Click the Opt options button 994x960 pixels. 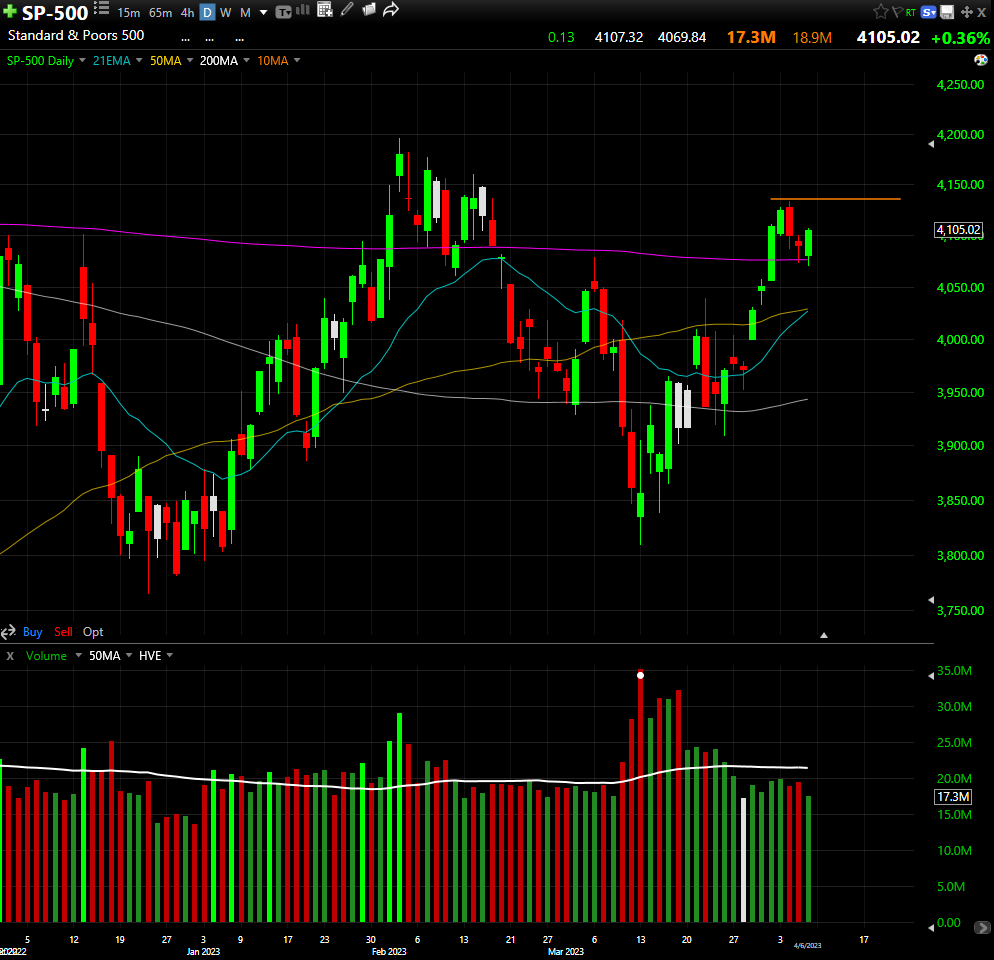(93, 632)
